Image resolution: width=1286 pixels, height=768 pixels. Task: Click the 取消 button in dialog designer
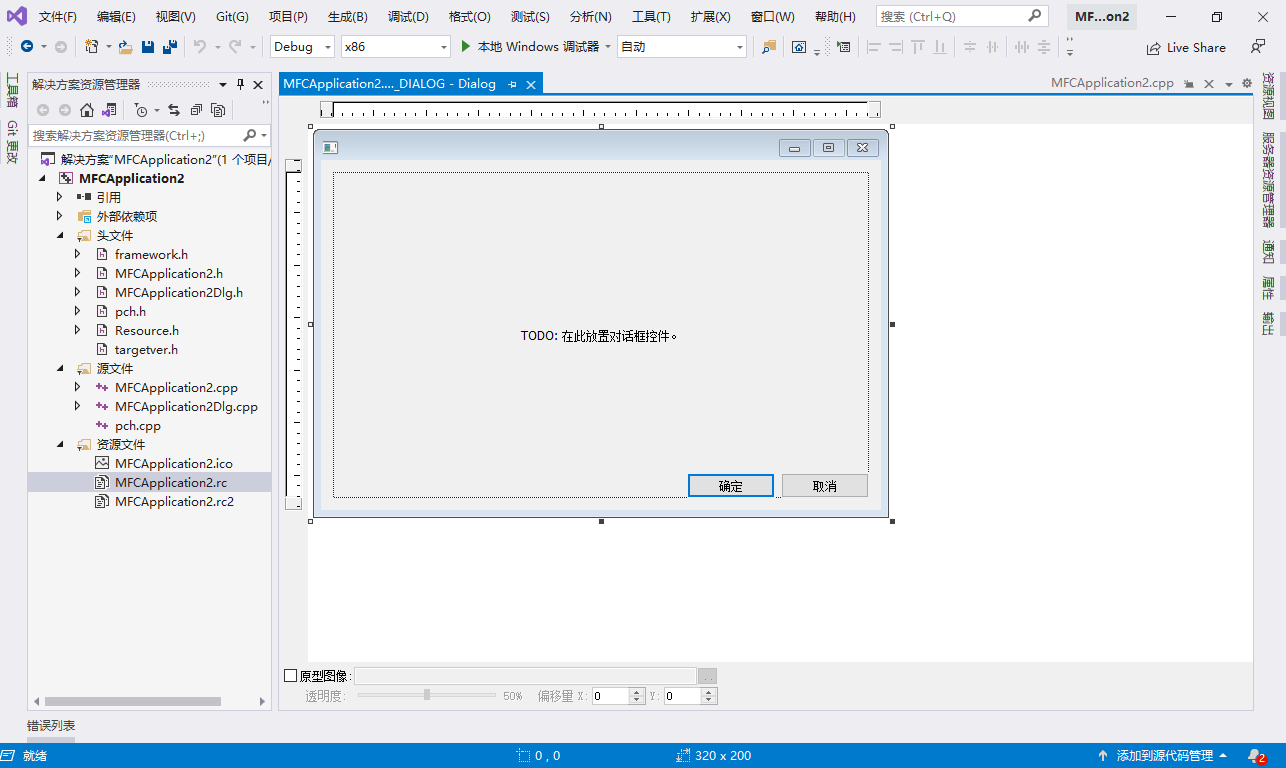[x=825, y=486]
